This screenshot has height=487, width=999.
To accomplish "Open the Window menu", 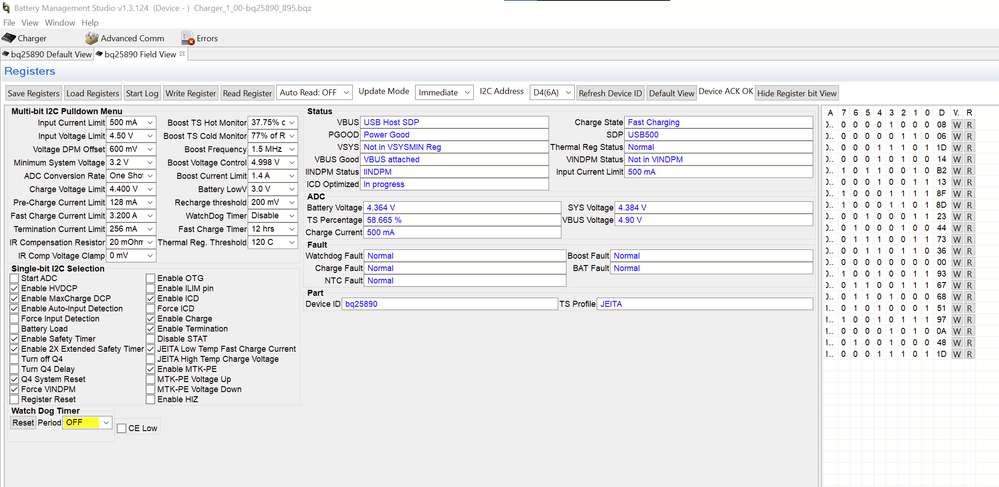I will pyautogui.click(x=60, y=23).
